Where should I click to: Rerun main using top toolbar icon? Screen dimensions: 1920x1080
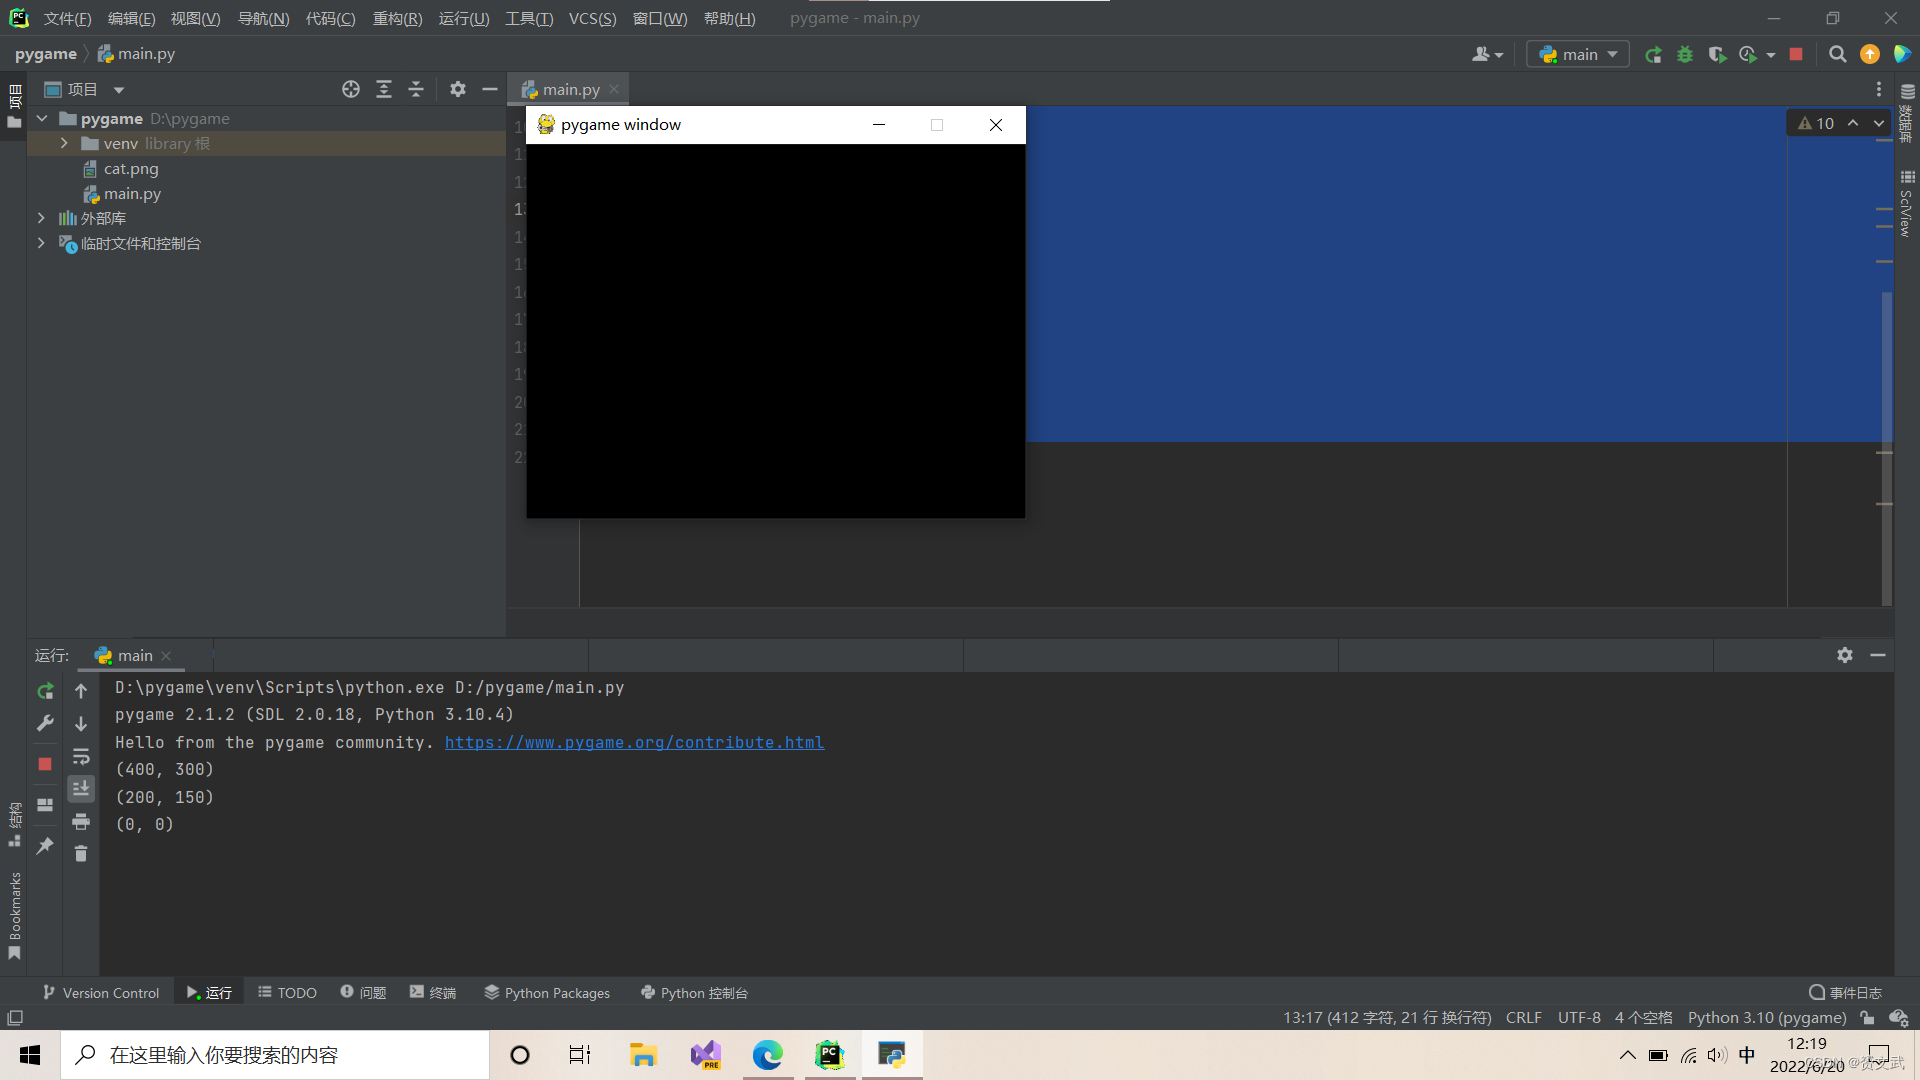(1653, 55)
